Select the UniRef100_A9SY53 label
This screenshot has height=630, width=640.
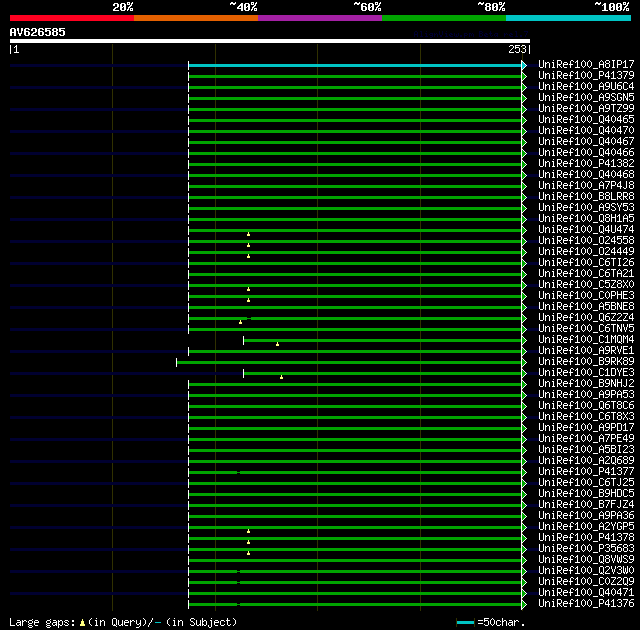[586, 207]
